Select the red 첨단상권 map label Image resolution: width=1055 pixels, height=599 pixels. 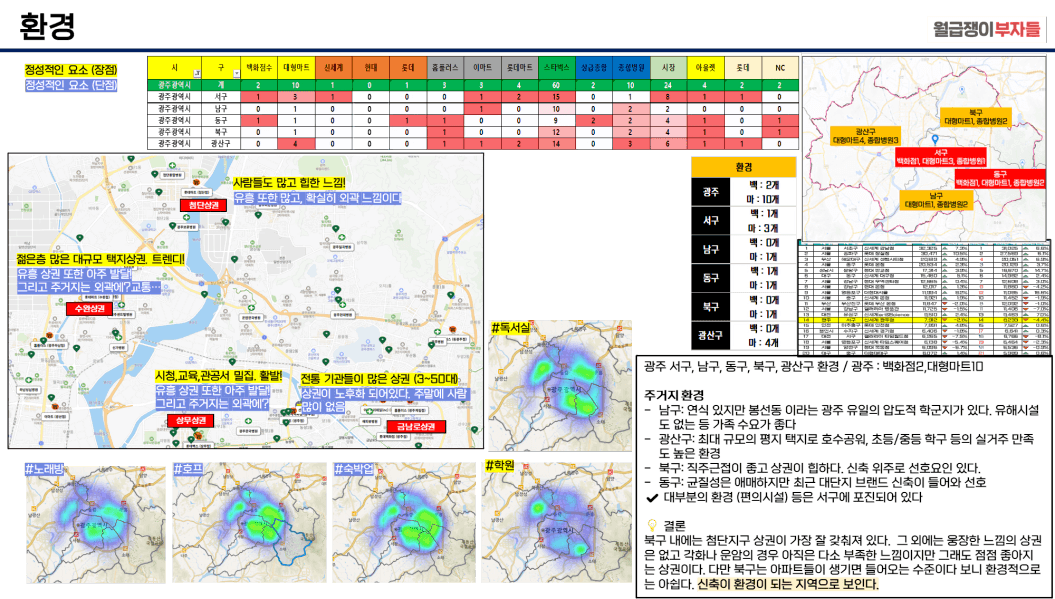click(203, 205)
